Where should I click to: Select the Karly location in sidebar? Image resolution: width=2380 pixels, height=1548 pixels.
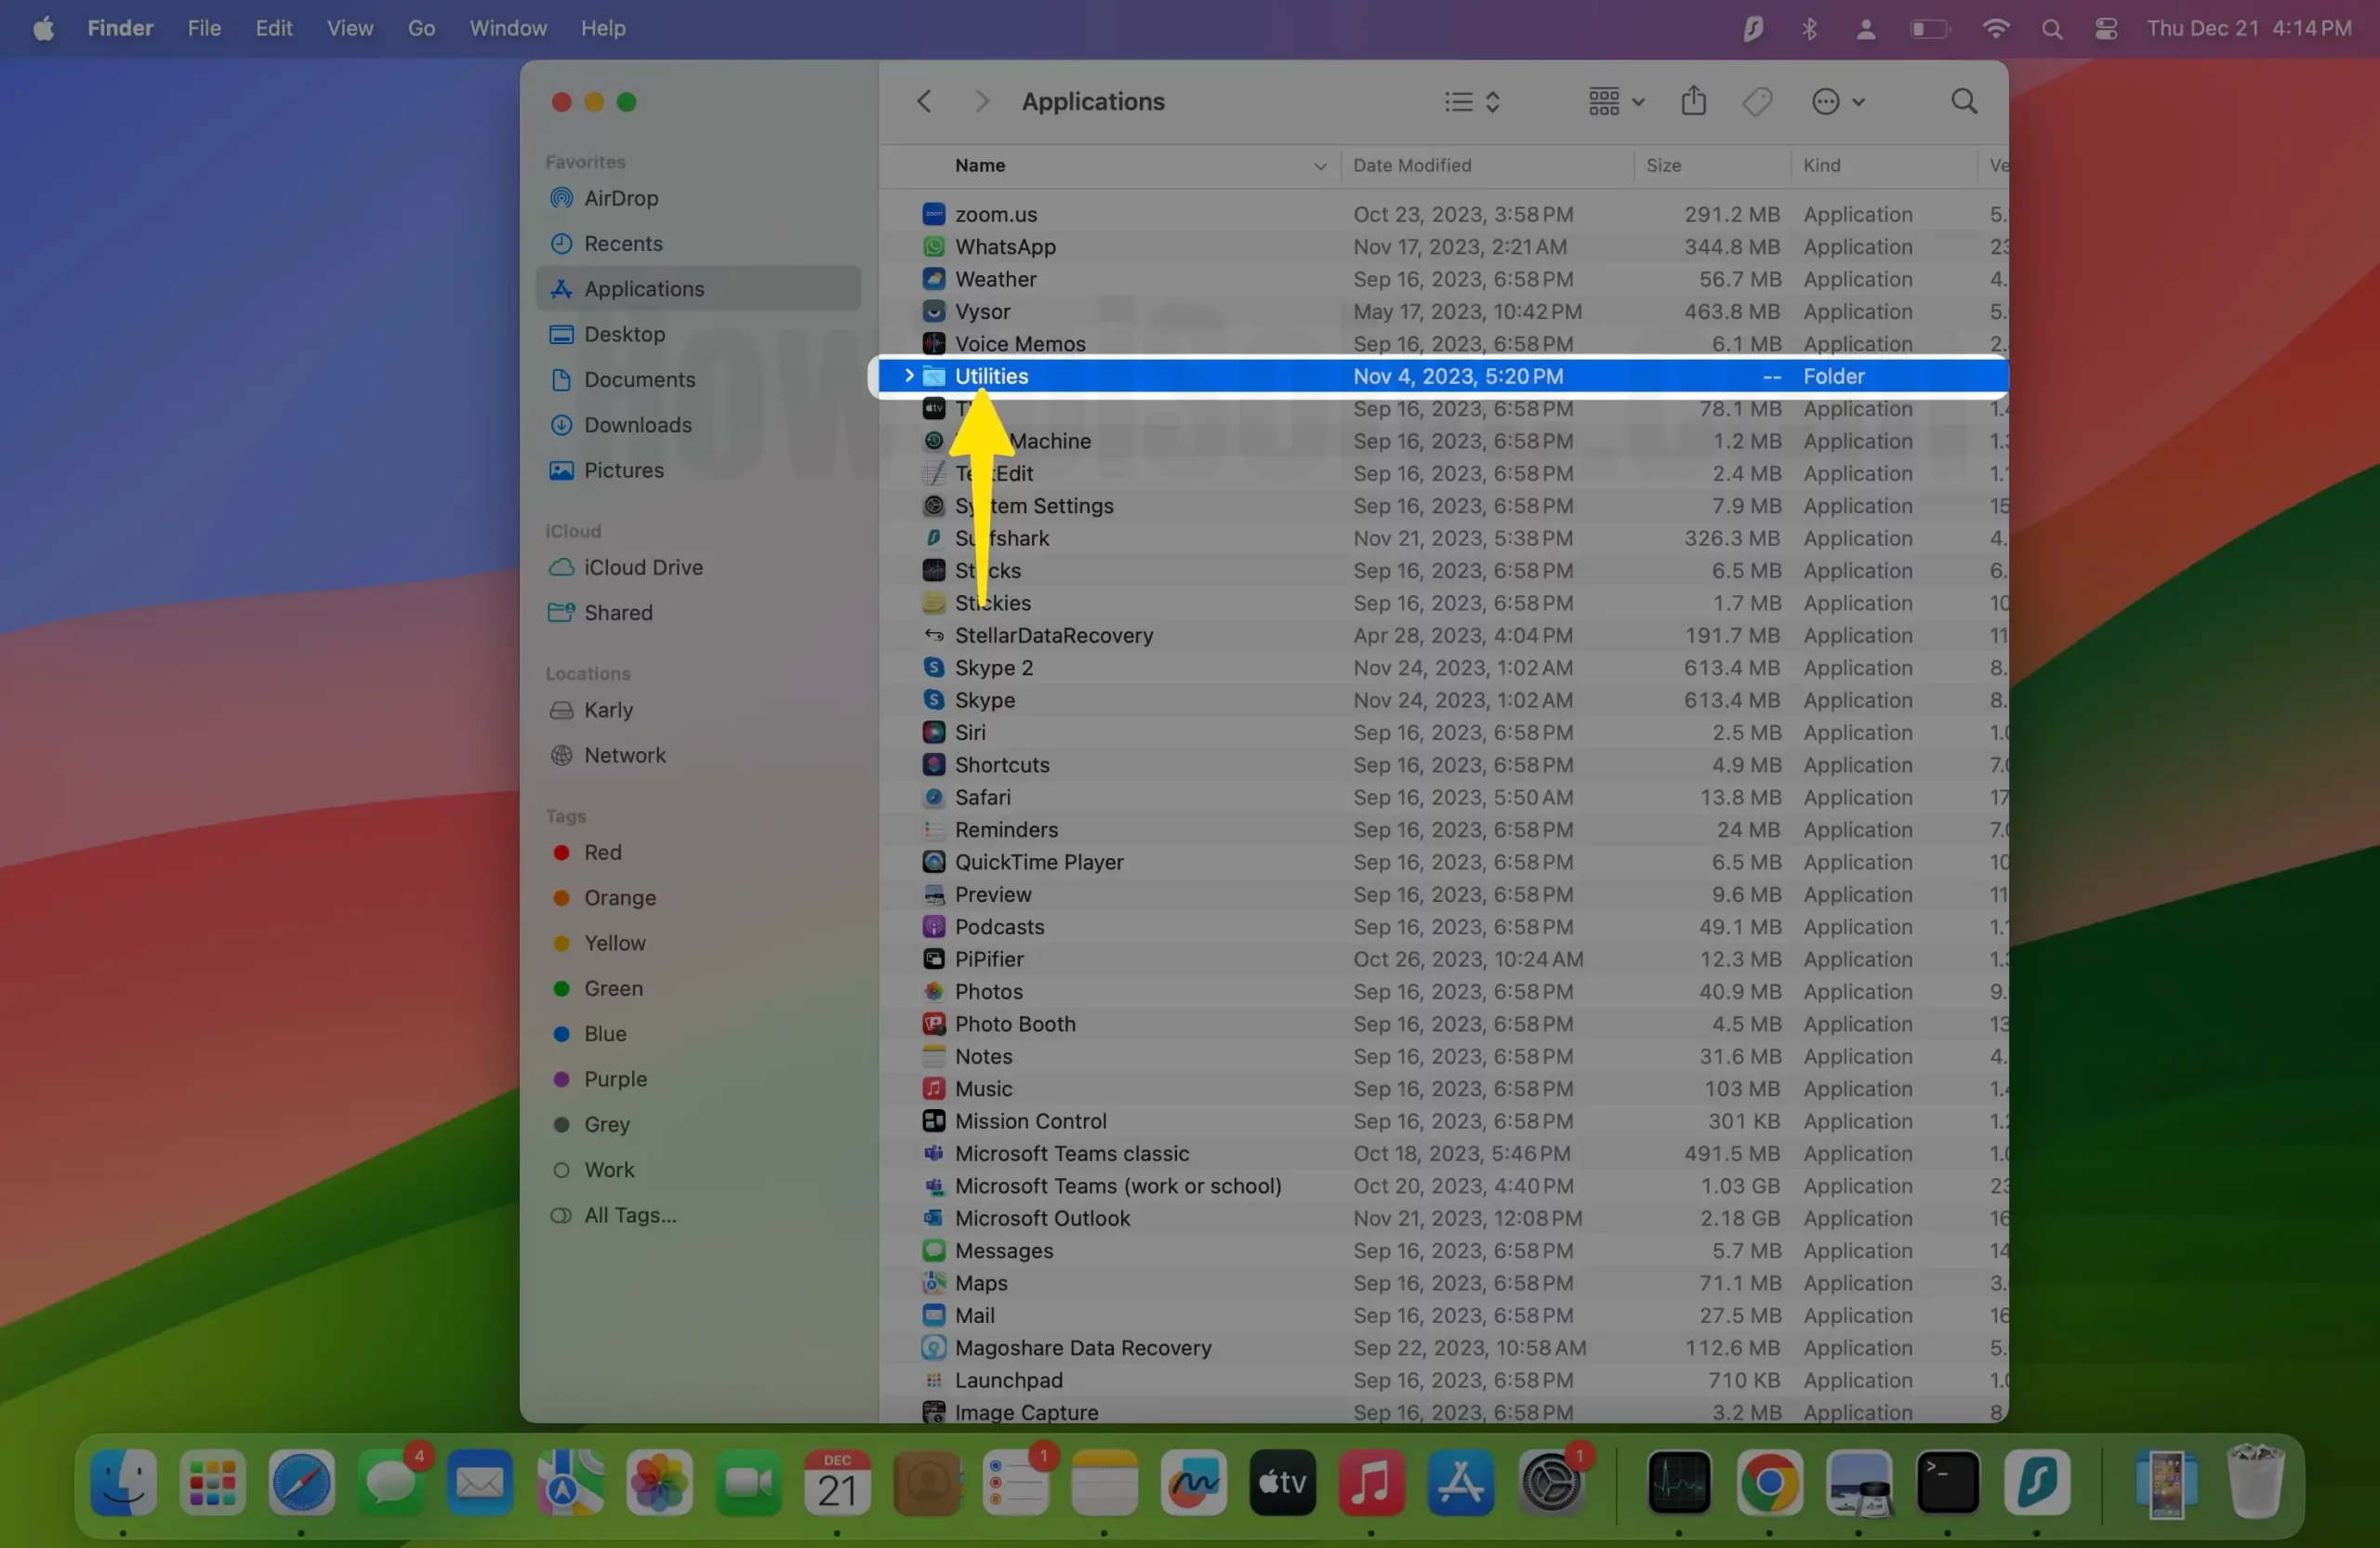[x=698, y=710]
